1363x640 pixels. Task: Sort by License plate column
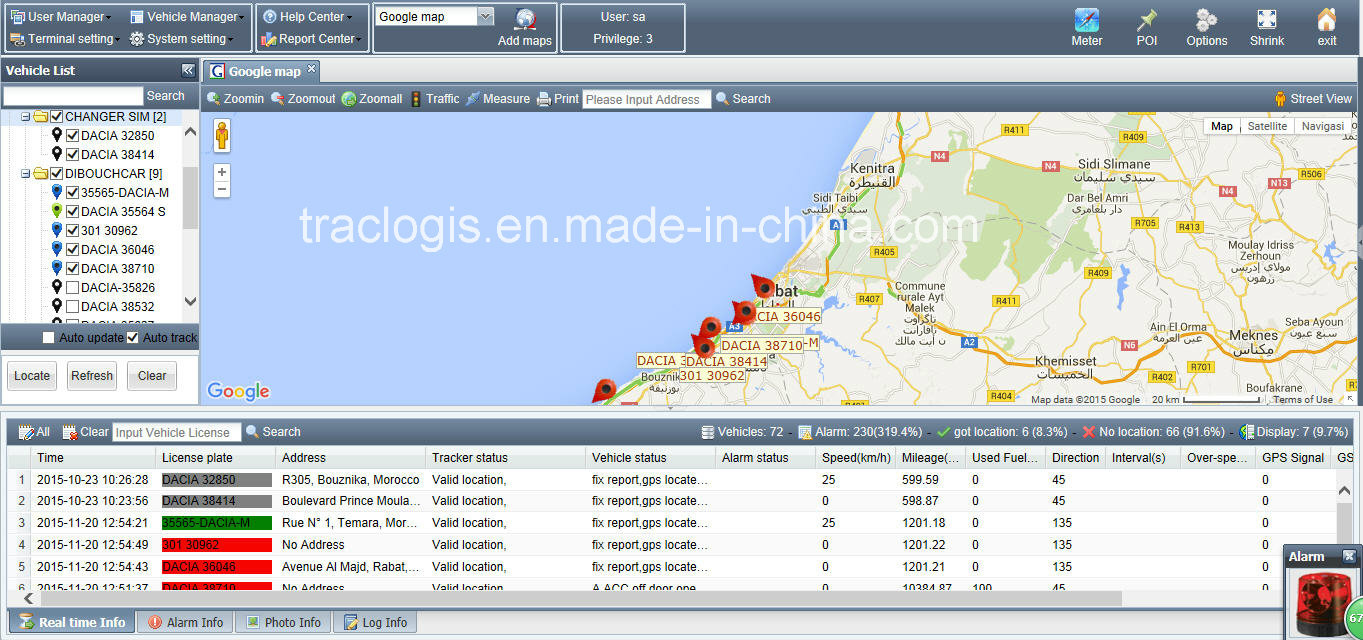click(216, 458)
